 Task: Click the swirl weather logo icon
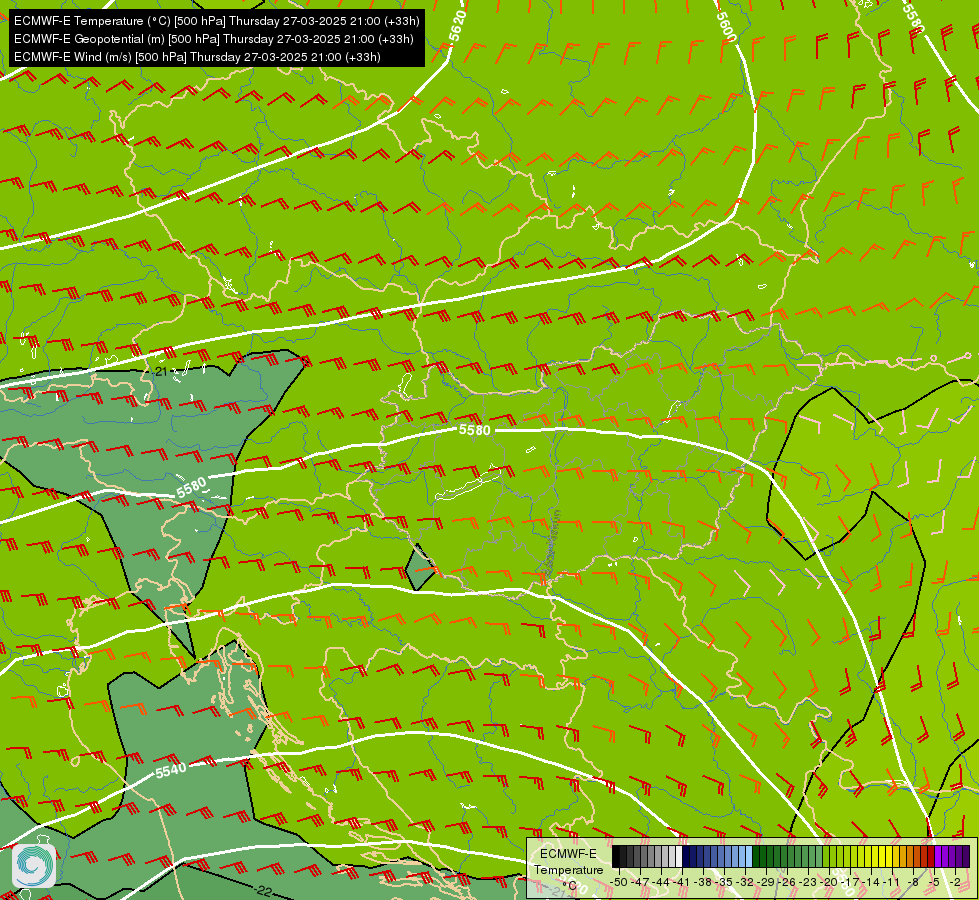tap(34, 865)
